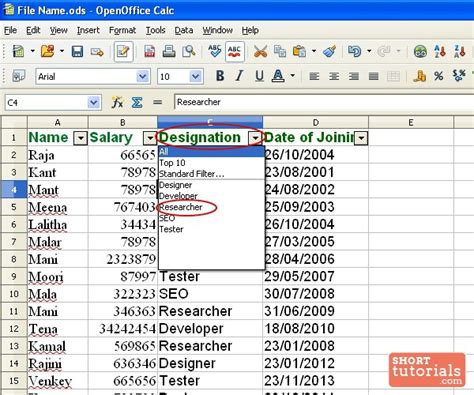Click the Function equals icon
This screenshot has height=395, width=474.
[157, 102]
